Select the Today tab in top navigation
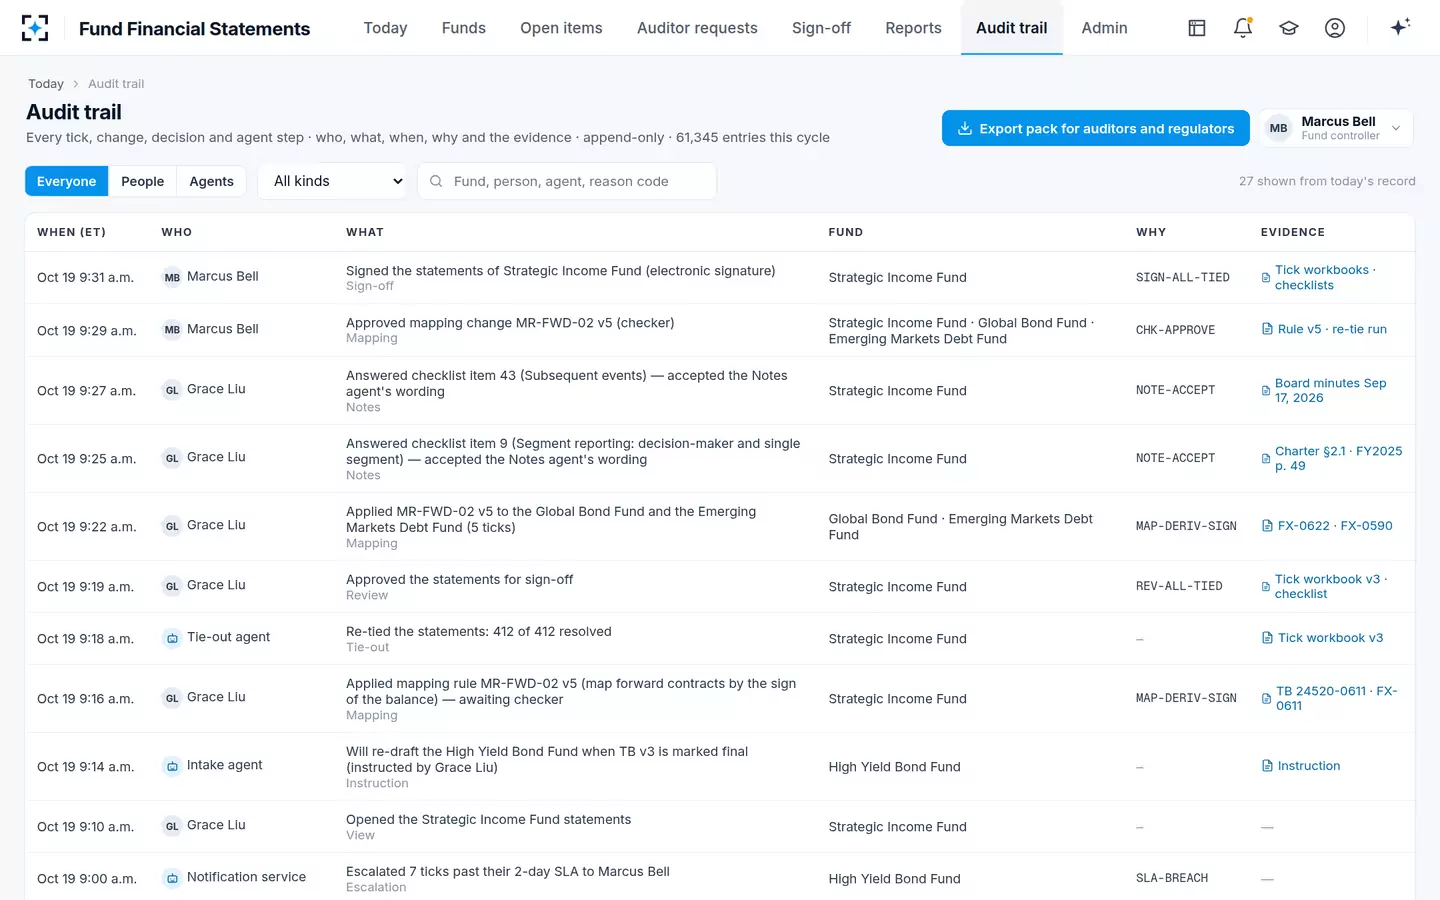The height and width of the screenshot is (900, 1440). (x=385, y=28)
